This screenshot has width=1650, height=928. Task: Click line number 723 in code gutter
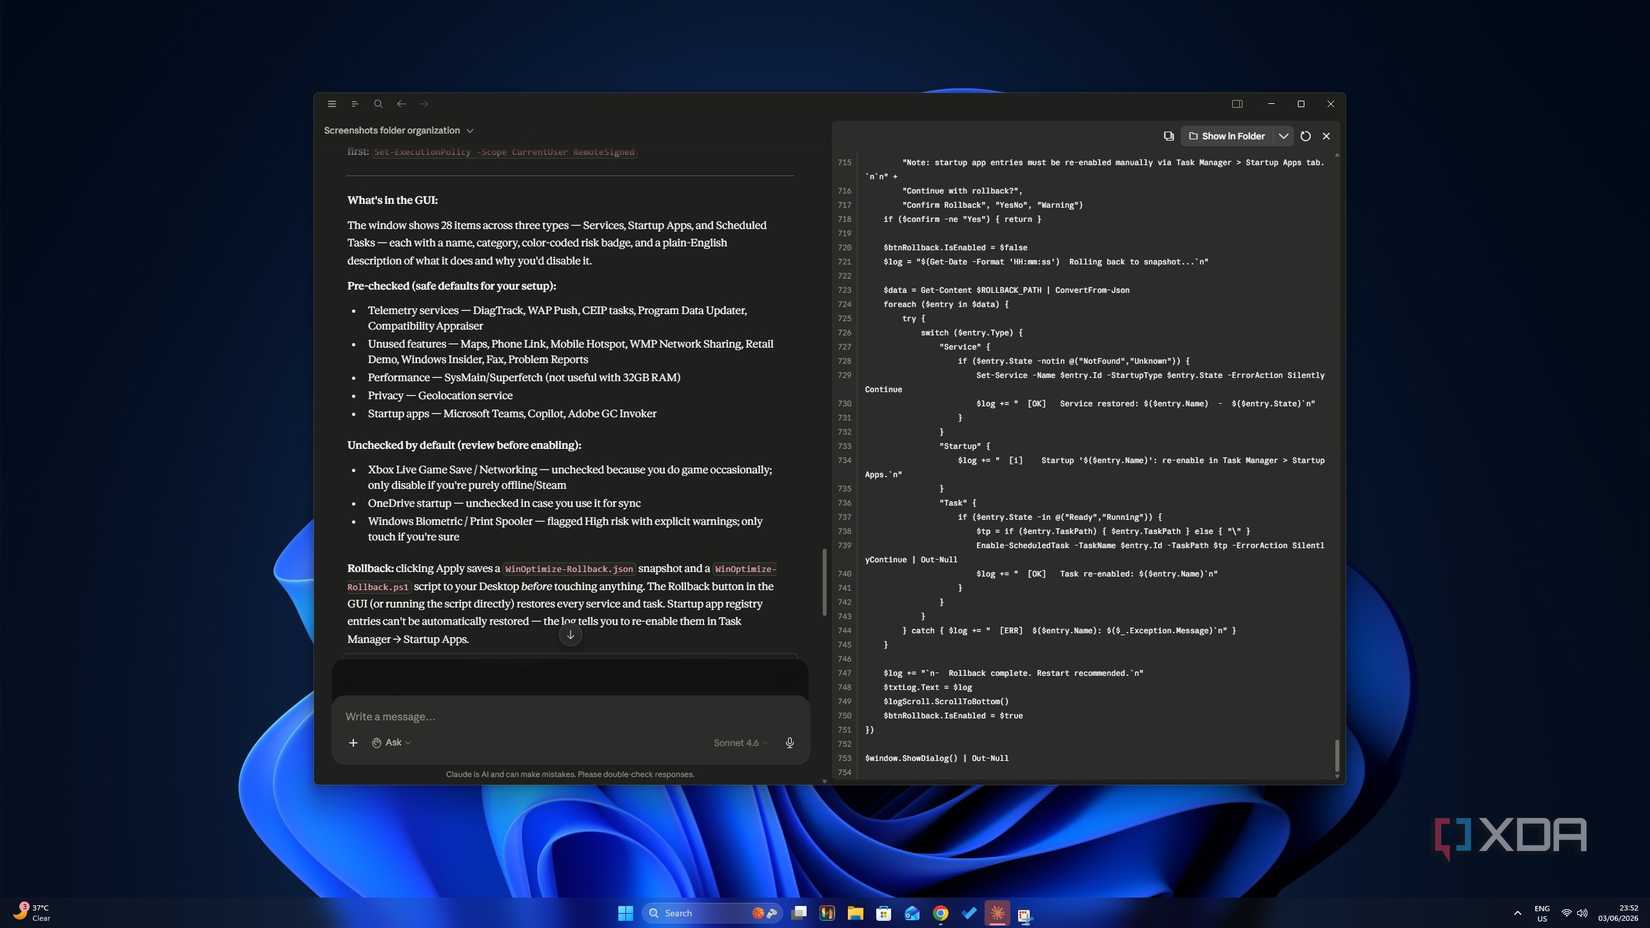click(845, 290)
